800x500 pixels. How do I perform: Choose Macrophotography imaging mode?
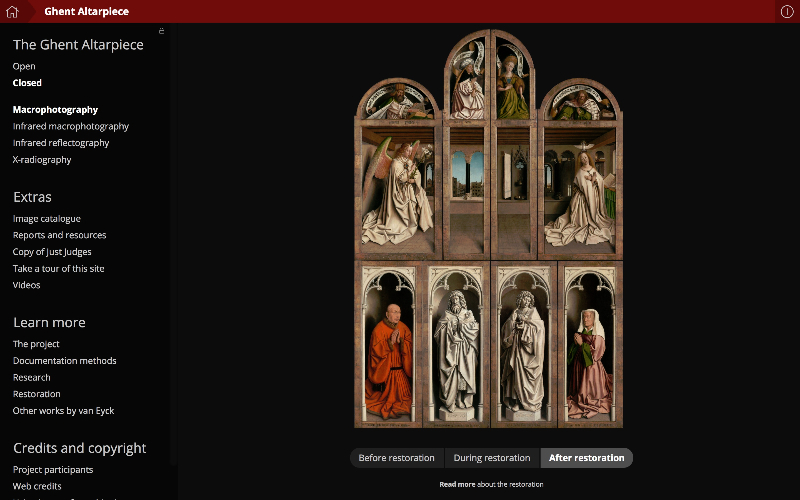[55, 110]
